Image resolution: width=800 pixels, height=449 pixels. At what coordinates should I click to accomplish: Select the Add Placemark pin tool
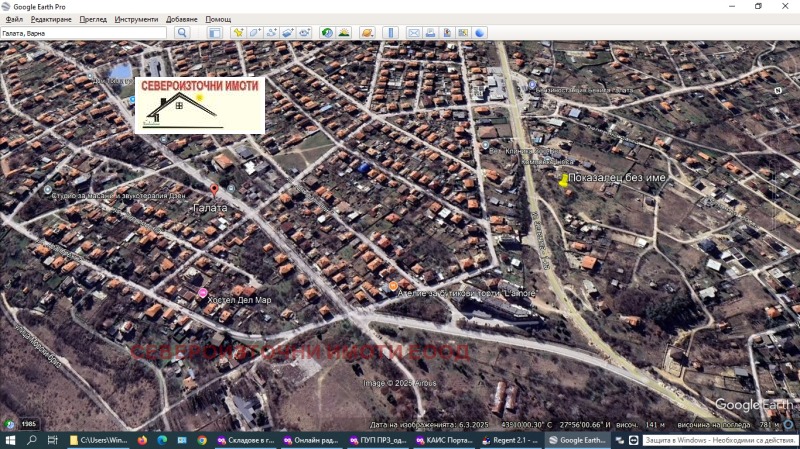coord(238,33)
